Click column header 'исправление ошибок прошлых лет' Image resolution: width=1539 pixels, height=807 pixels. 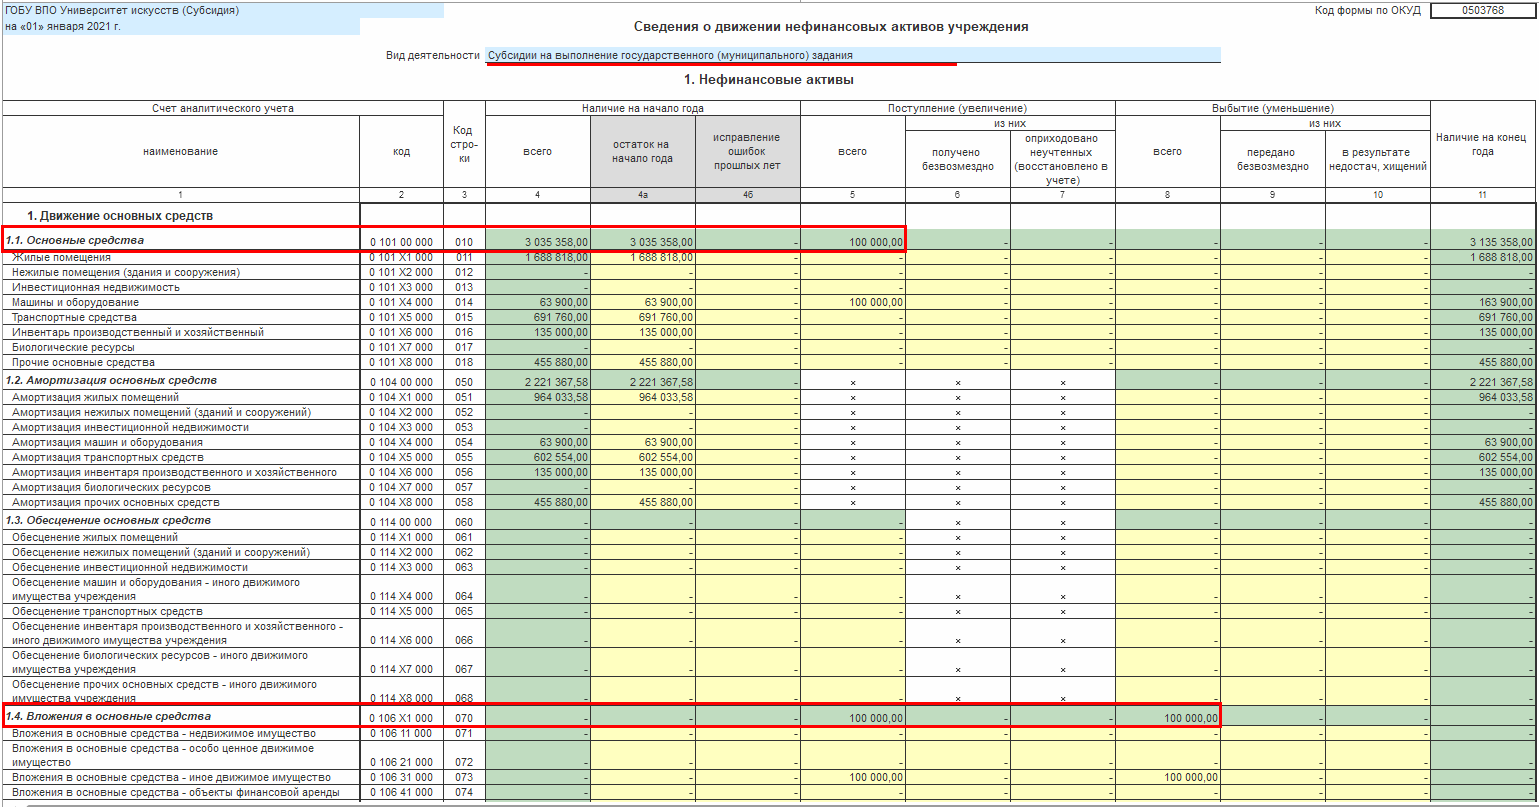[748, 152]
